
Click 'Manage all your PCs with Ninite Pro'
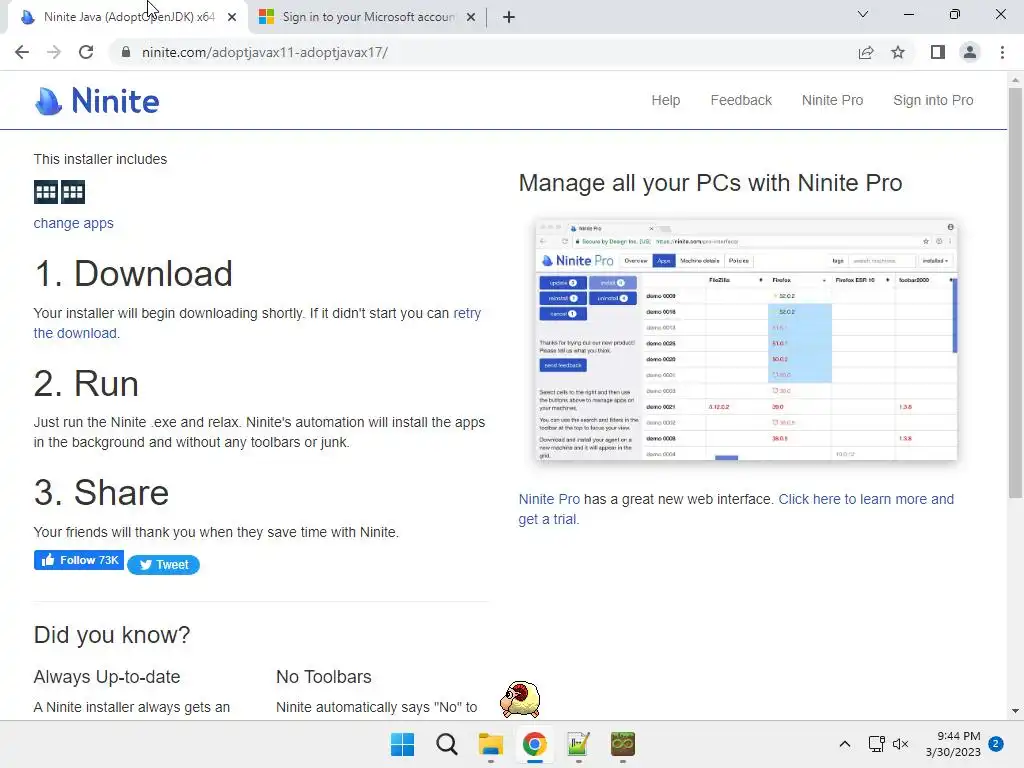(711, 183)
